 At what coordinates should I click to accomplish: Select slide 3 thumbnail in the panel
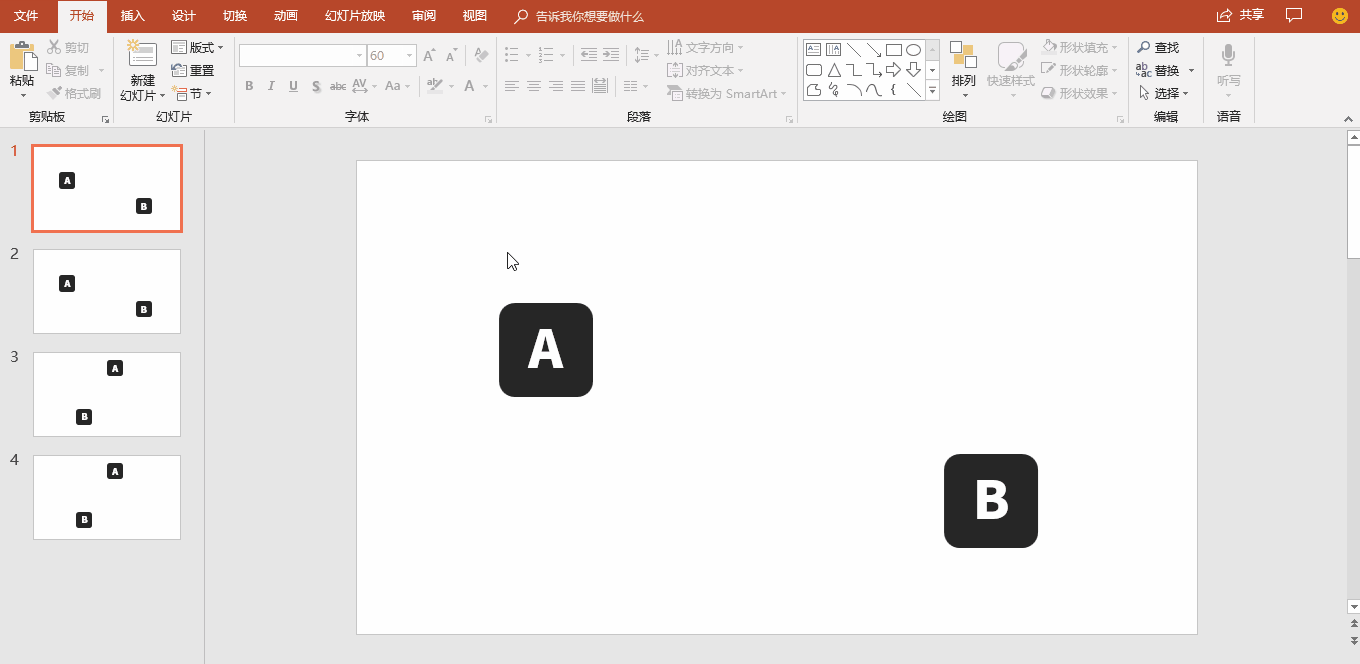(x=107, y=394)
